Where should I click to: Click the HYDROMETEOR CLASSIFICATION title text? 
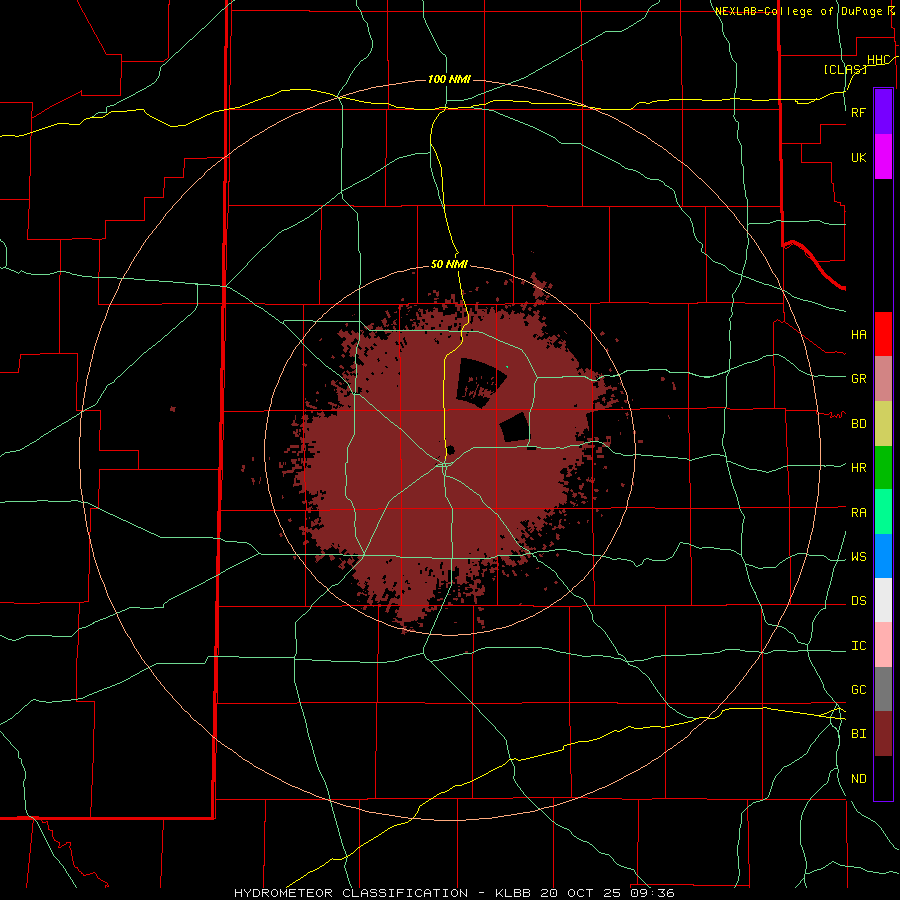point(351,893)
